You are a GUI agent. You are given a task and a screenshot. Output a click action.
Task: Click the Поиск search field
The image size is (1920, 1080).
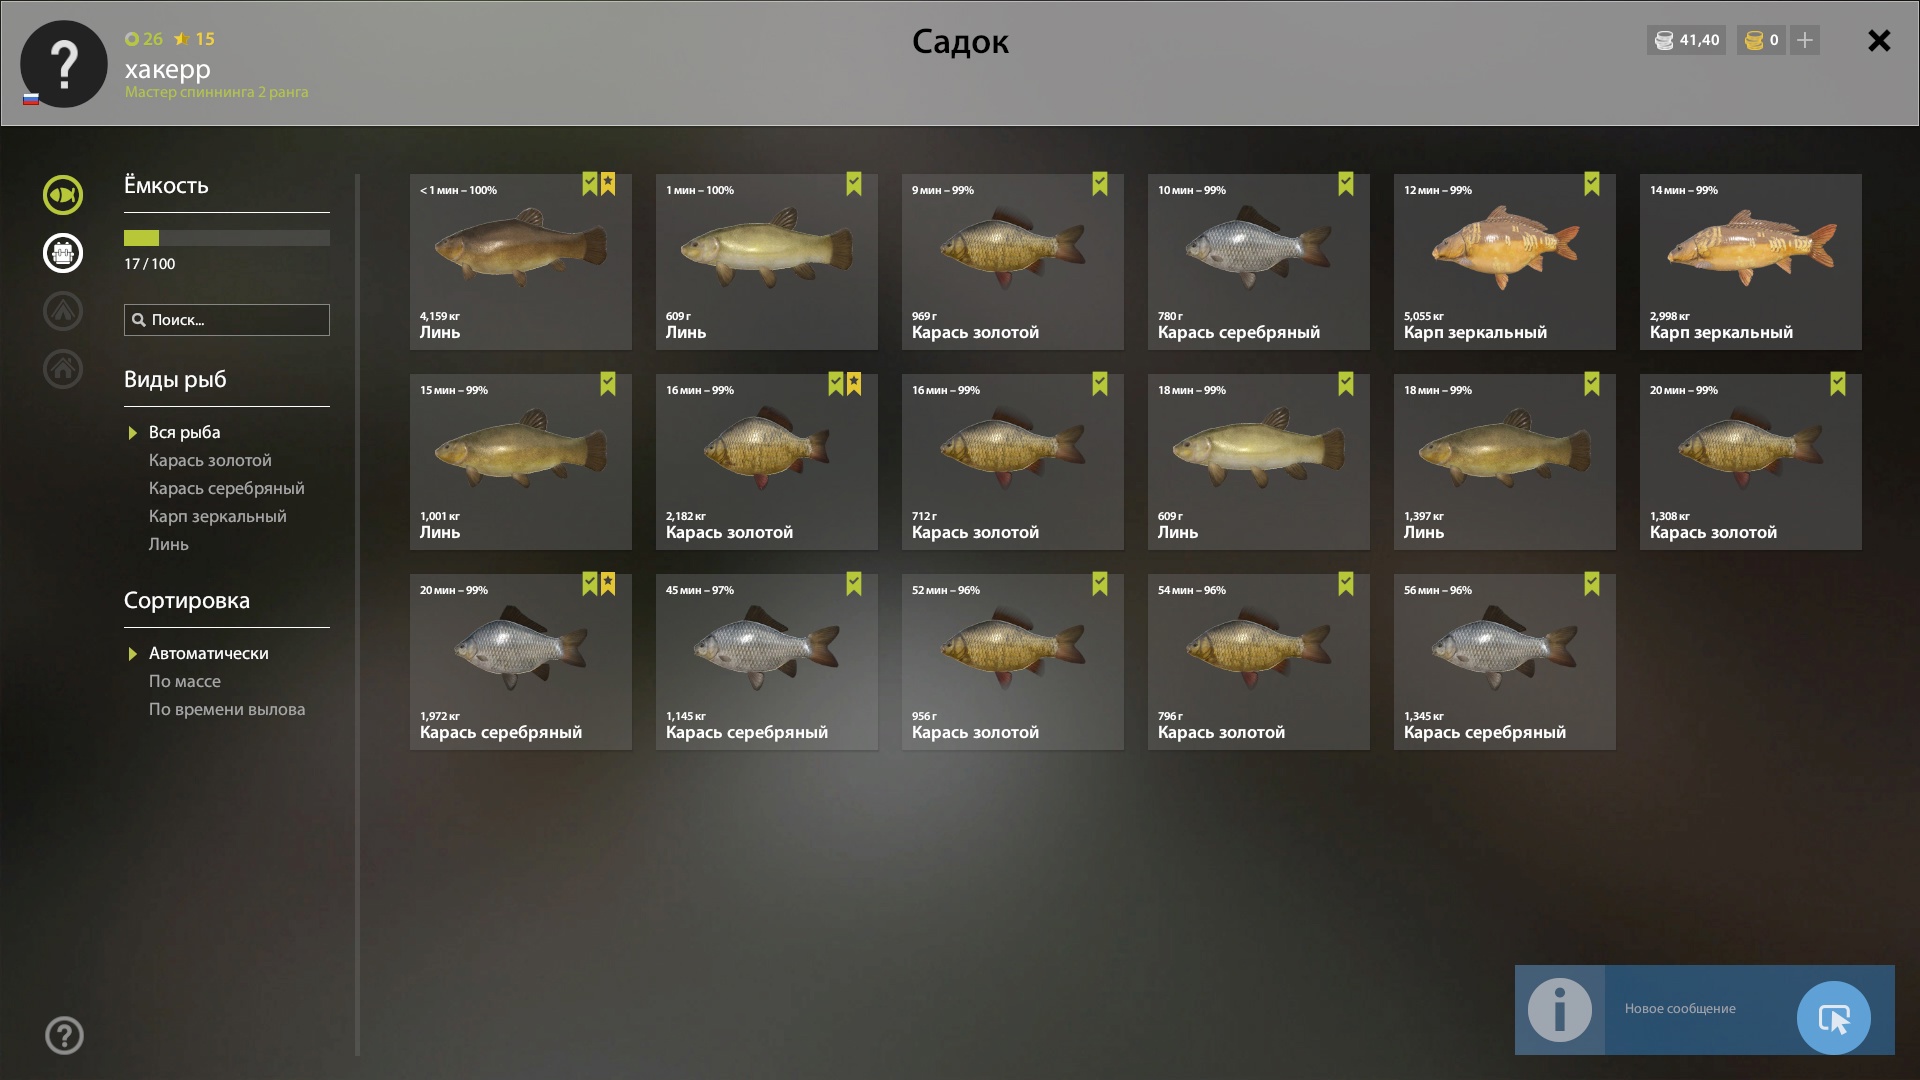[227, 320]
